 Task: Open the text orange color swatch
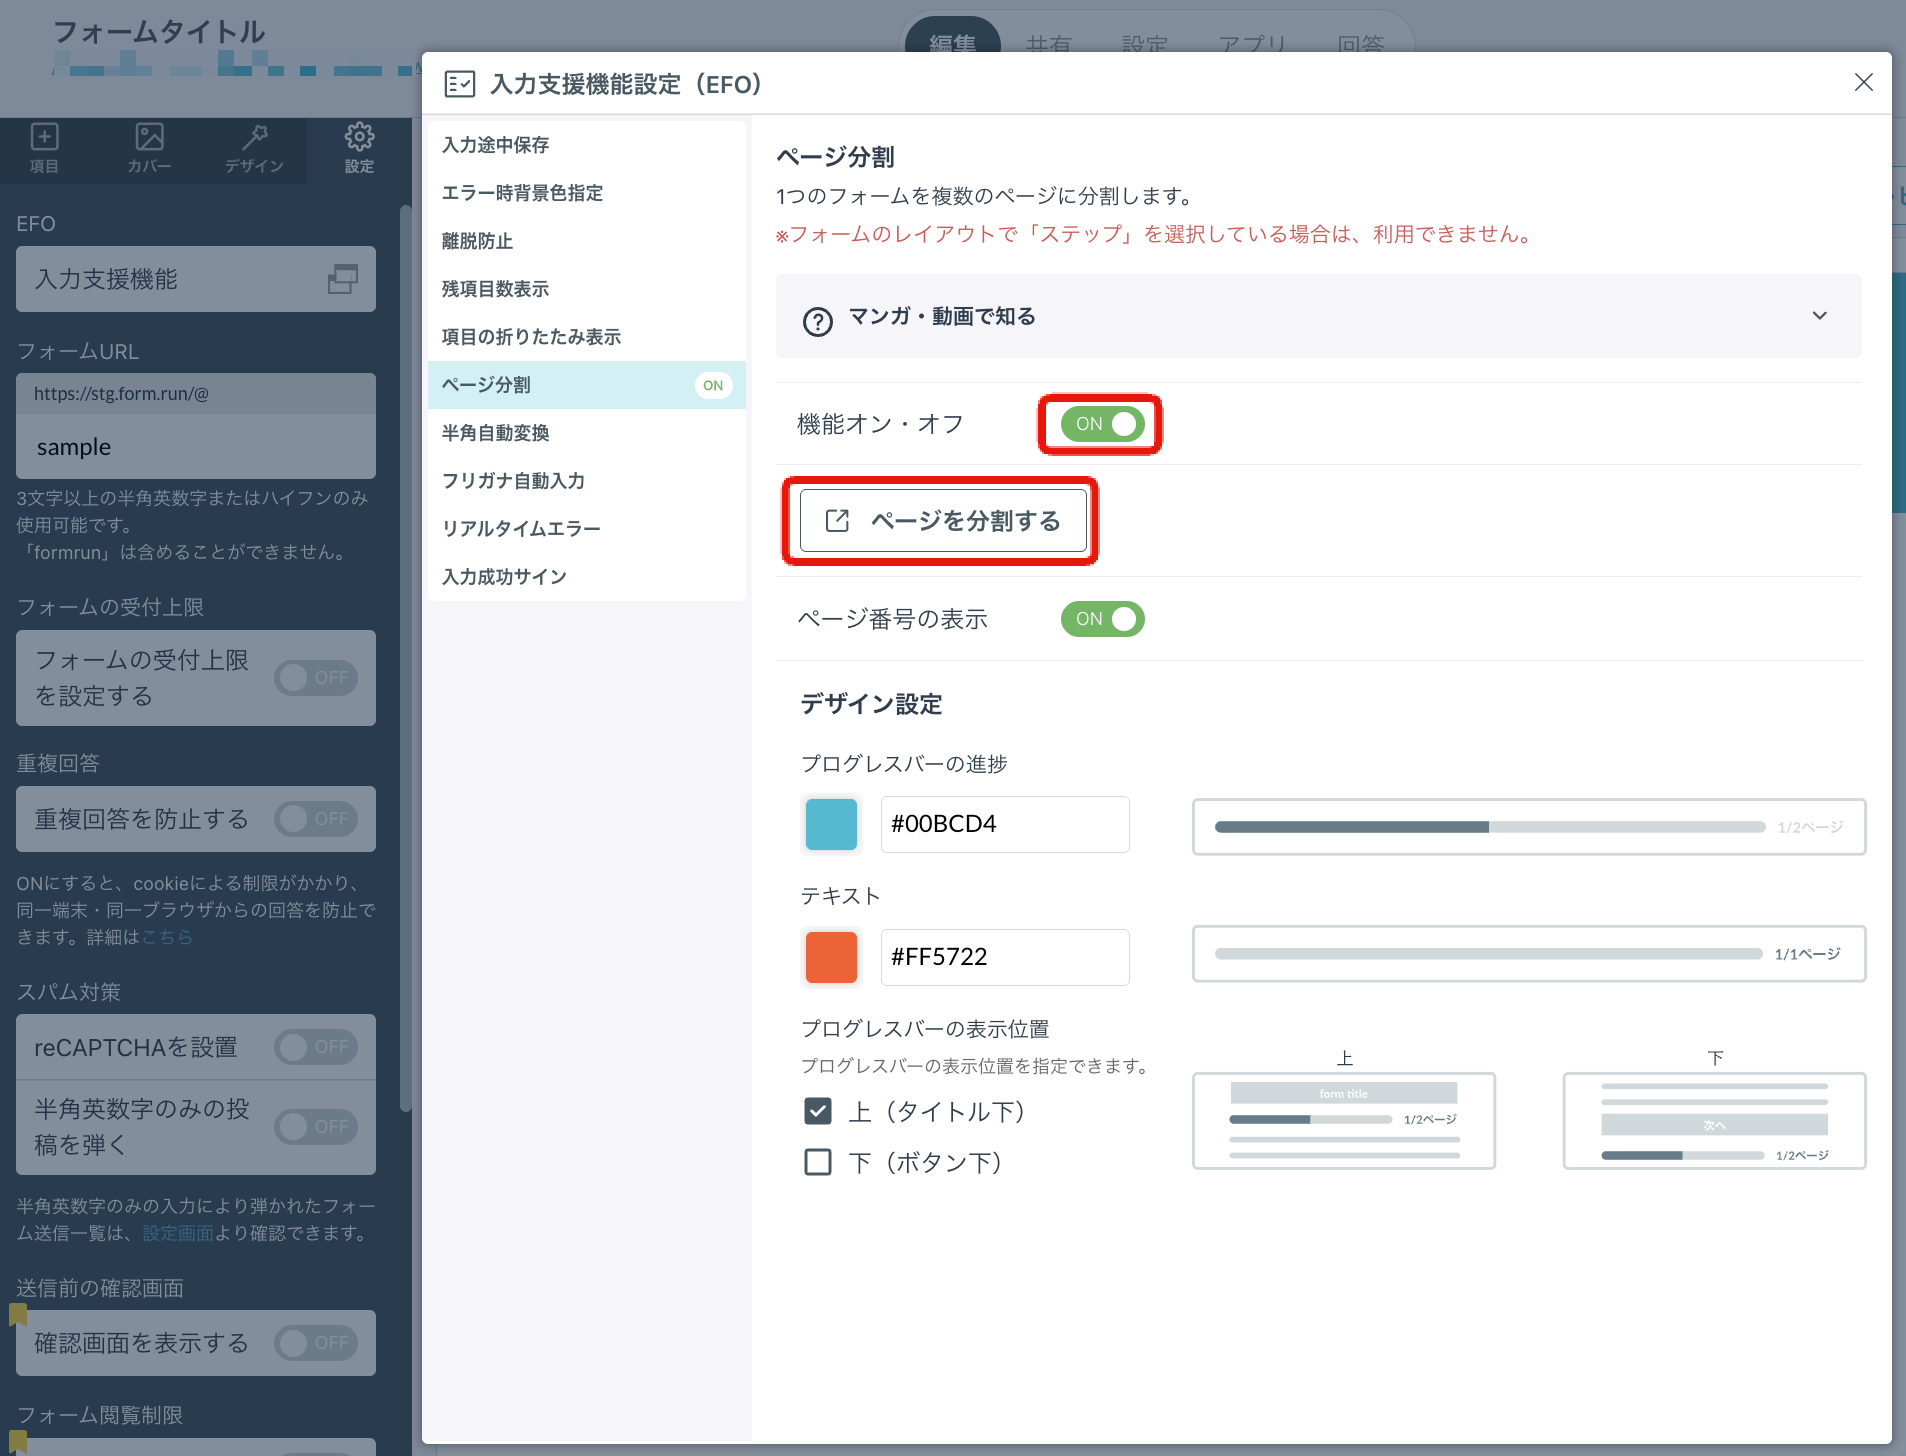tap(831, 957)
